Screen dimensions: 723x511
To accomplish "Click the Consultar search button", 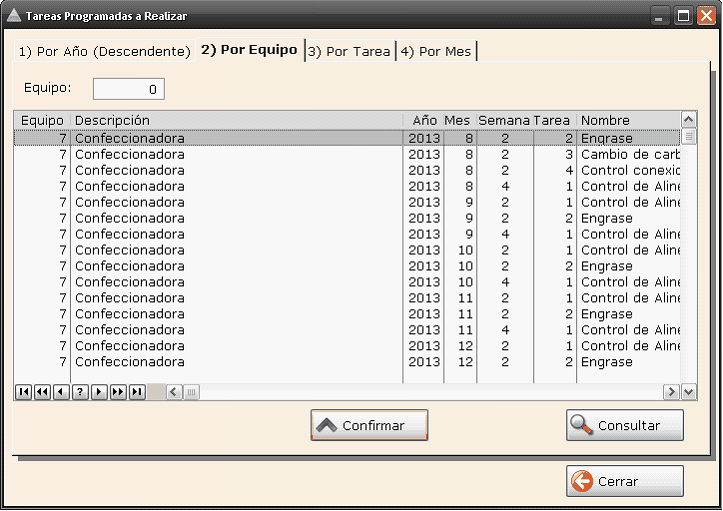I will [625, 425].
